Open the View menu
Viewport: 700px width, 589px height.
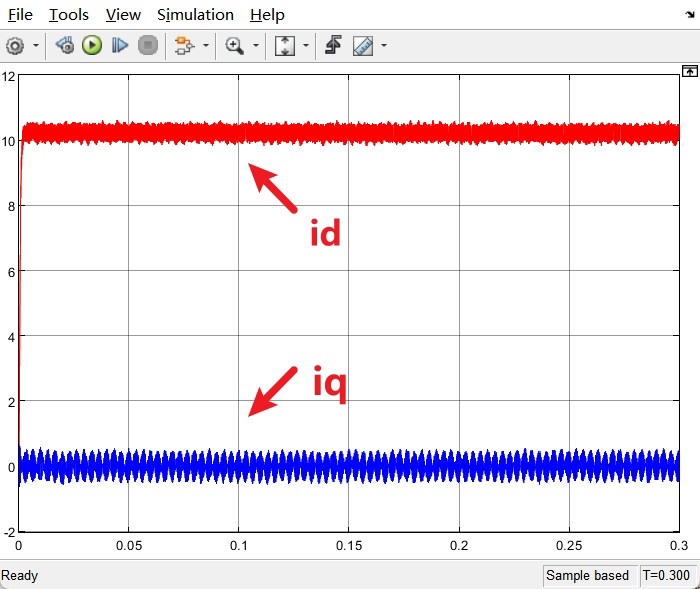pos(123,15)
